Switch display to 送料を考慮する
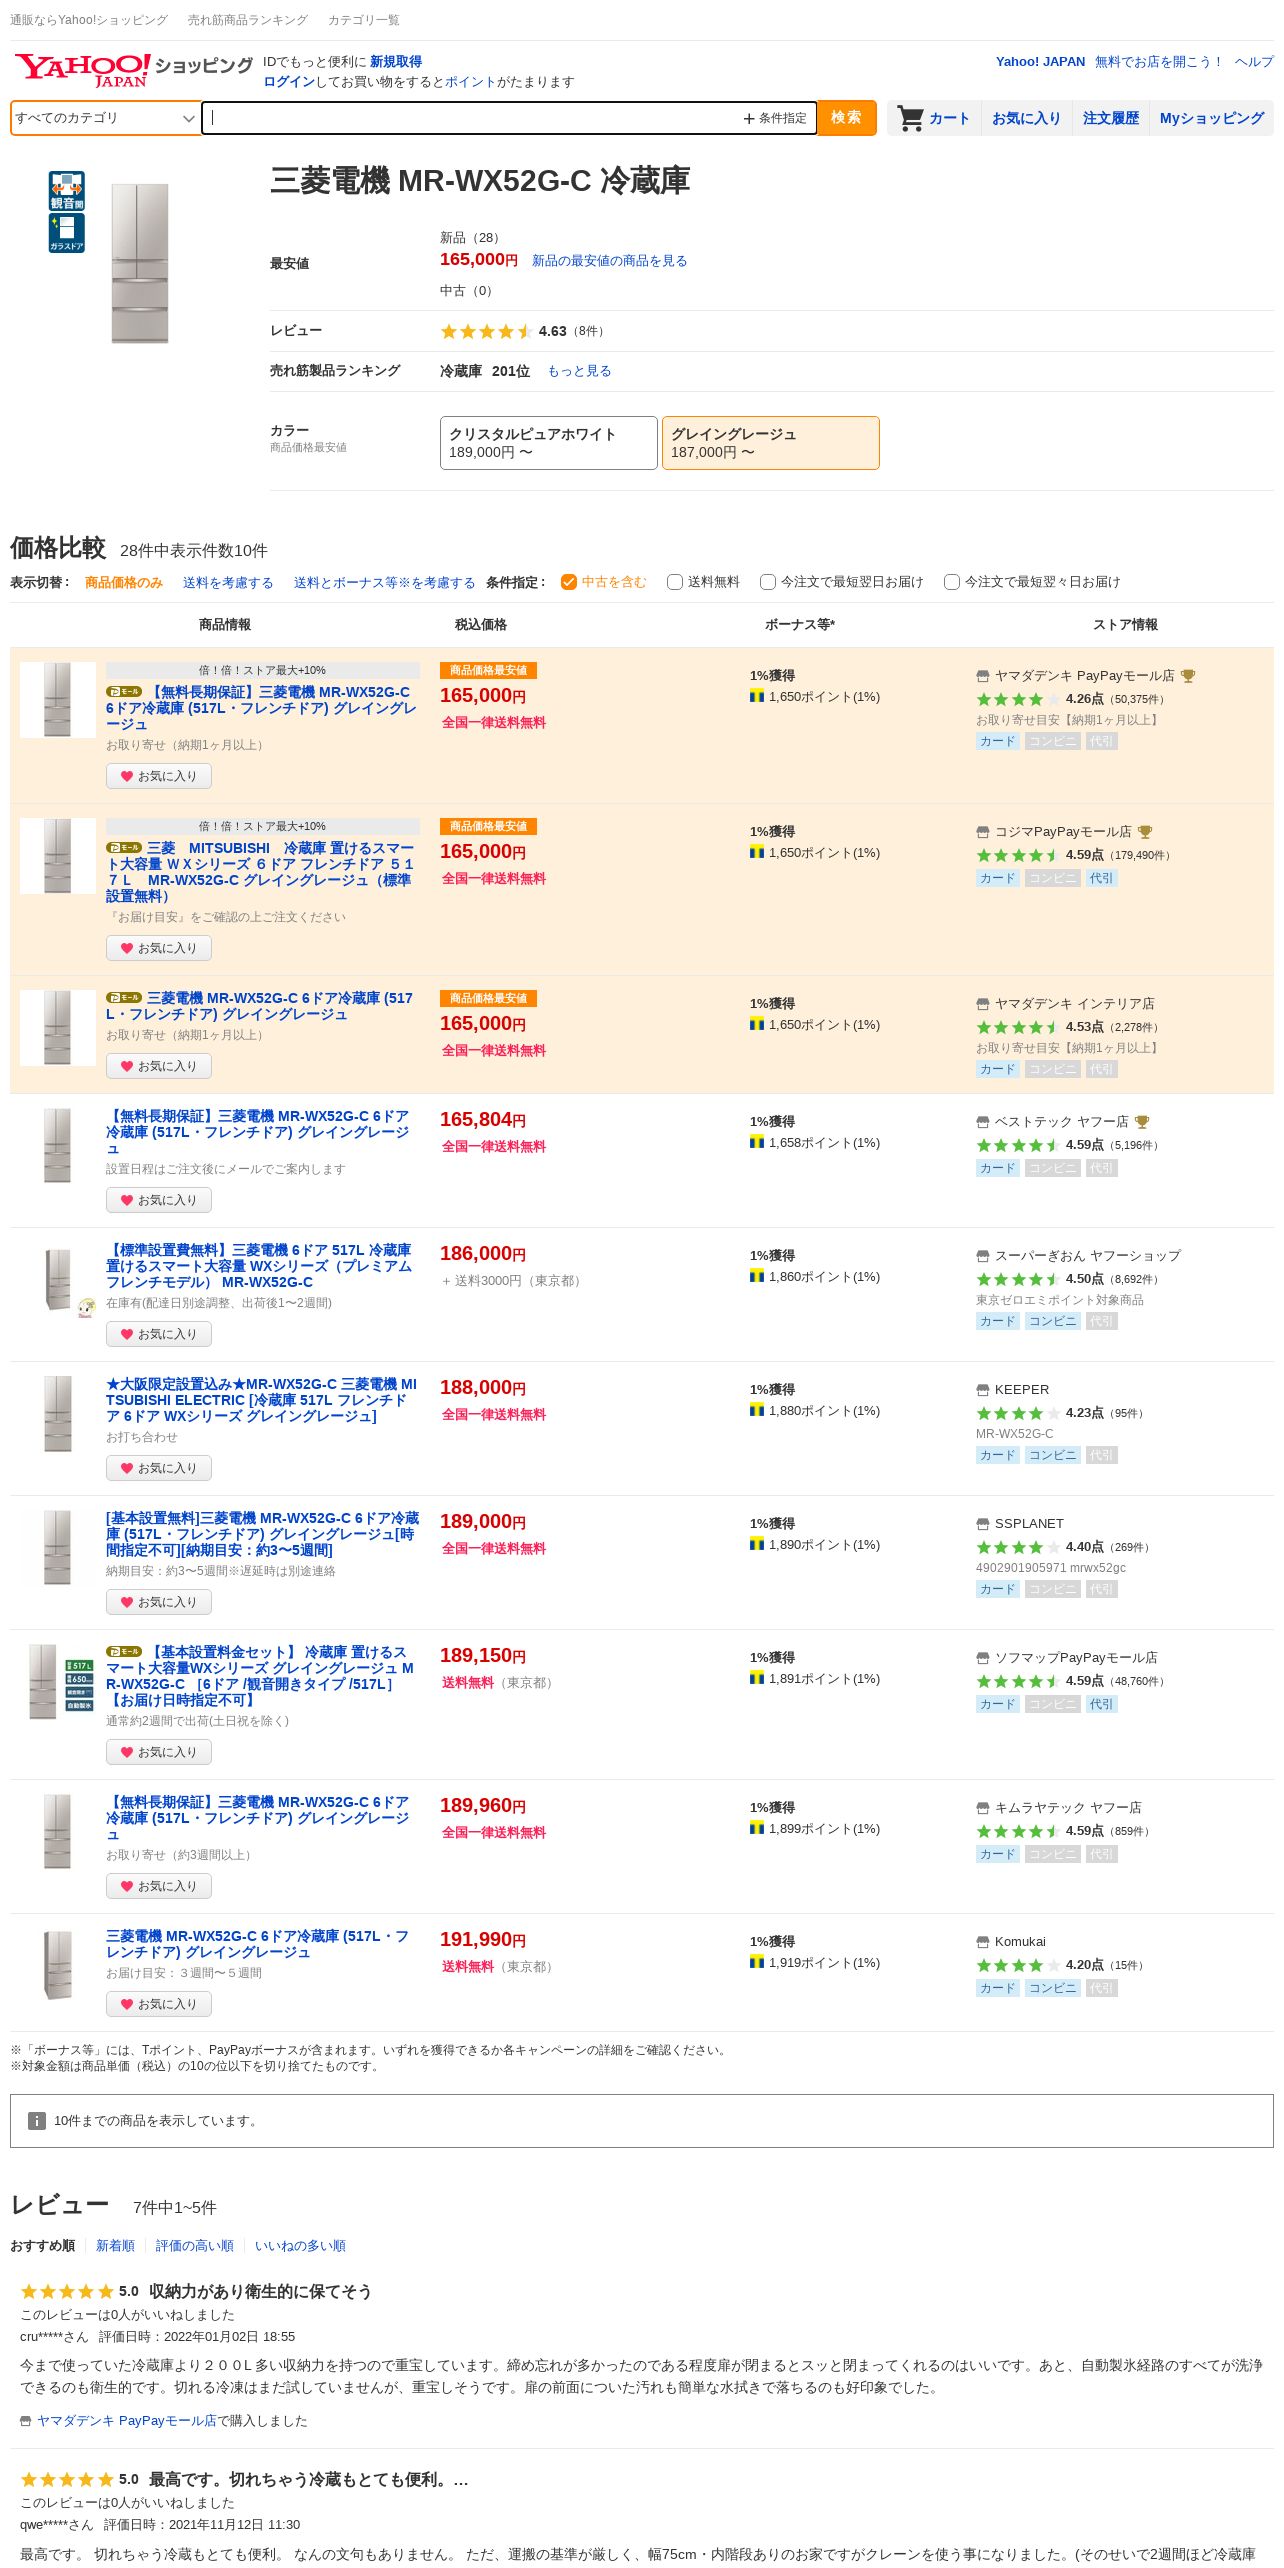This screenshot has width=1284, height=2568. point(228,583)
